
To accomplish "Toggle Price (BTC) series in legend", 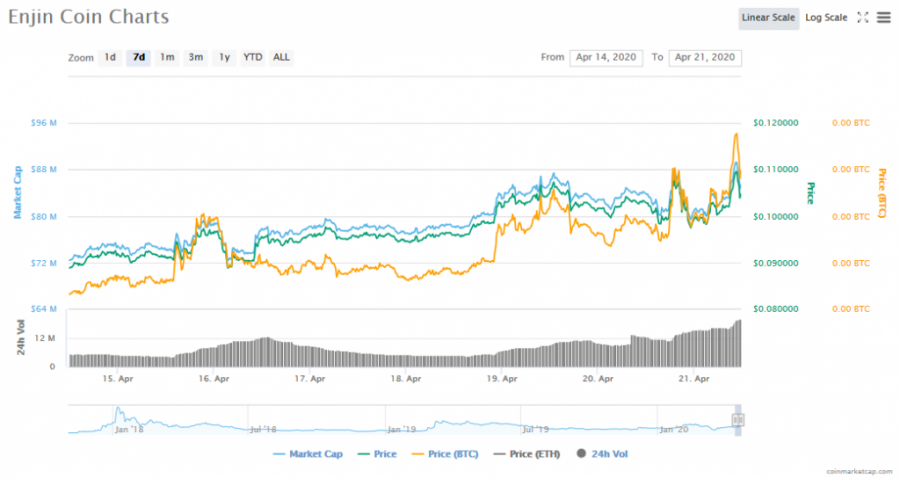I will click(445, 454).
